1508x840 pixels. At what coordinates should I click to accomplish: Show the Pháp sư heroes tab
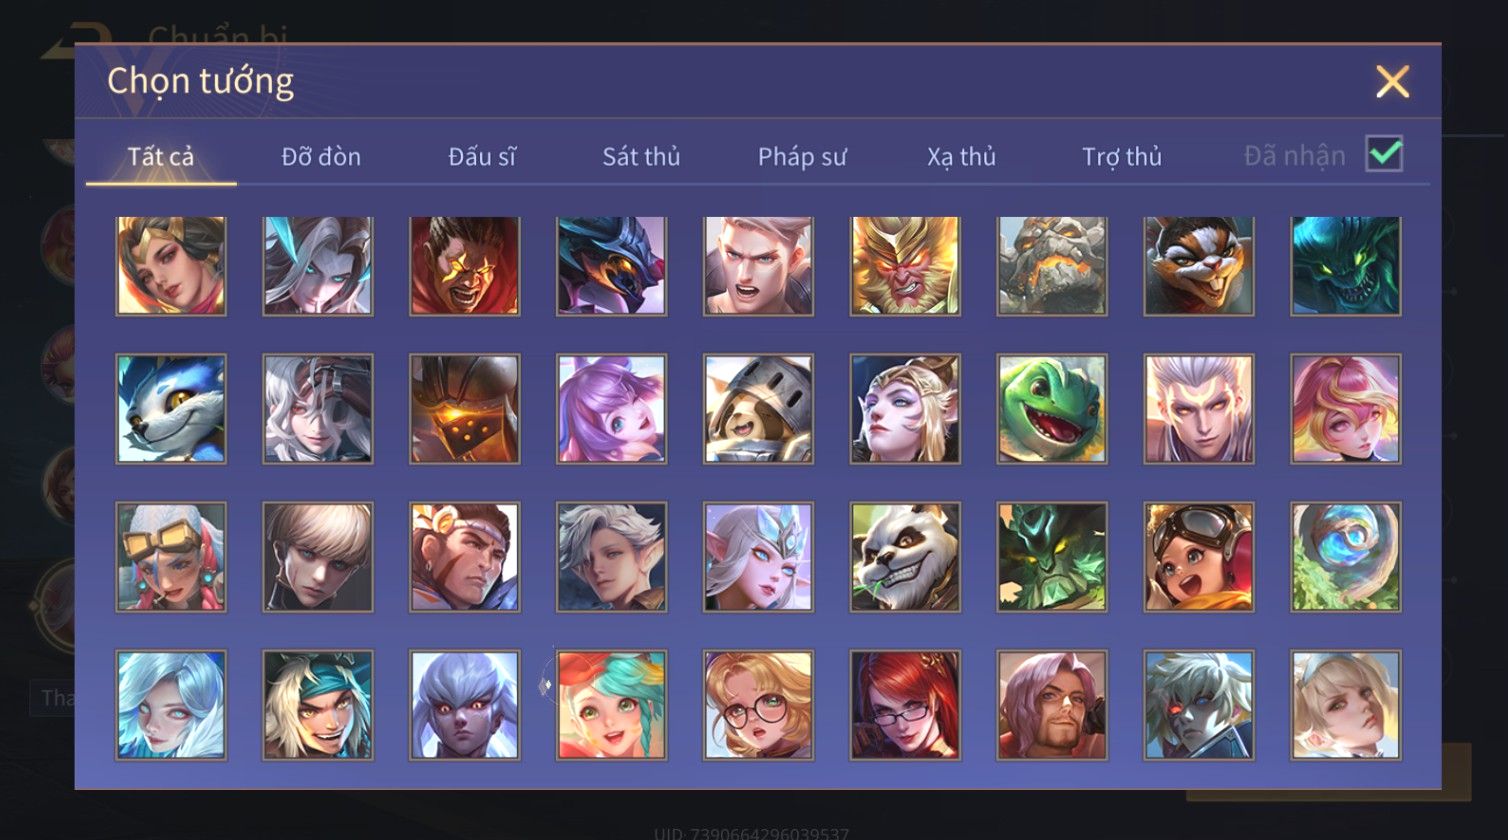(802, 157)
